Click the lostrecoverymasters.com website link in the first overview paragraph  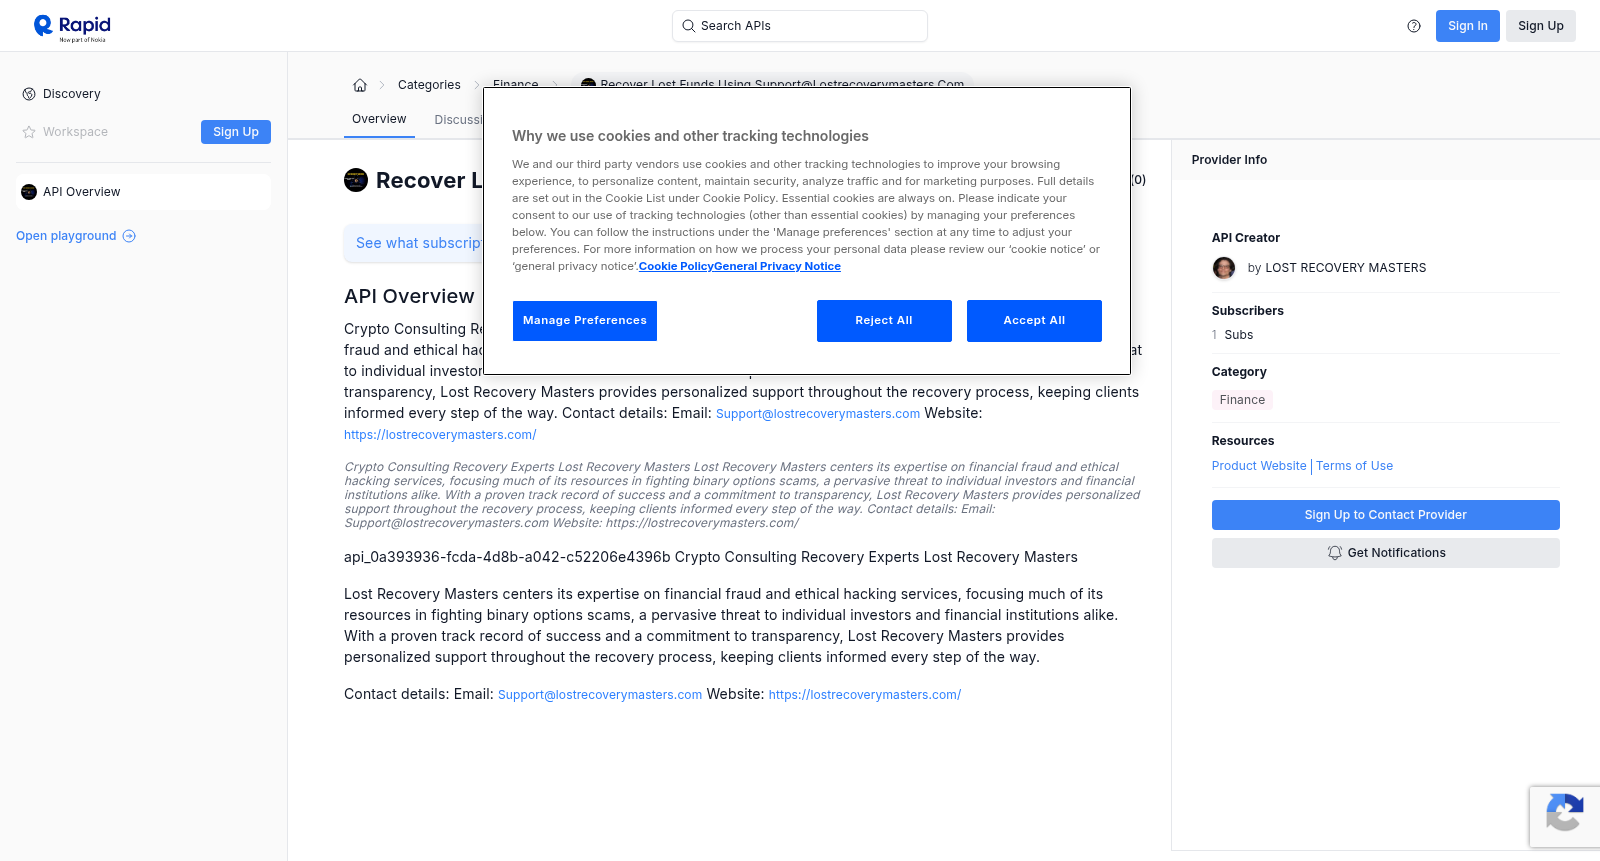coord(440,435)
